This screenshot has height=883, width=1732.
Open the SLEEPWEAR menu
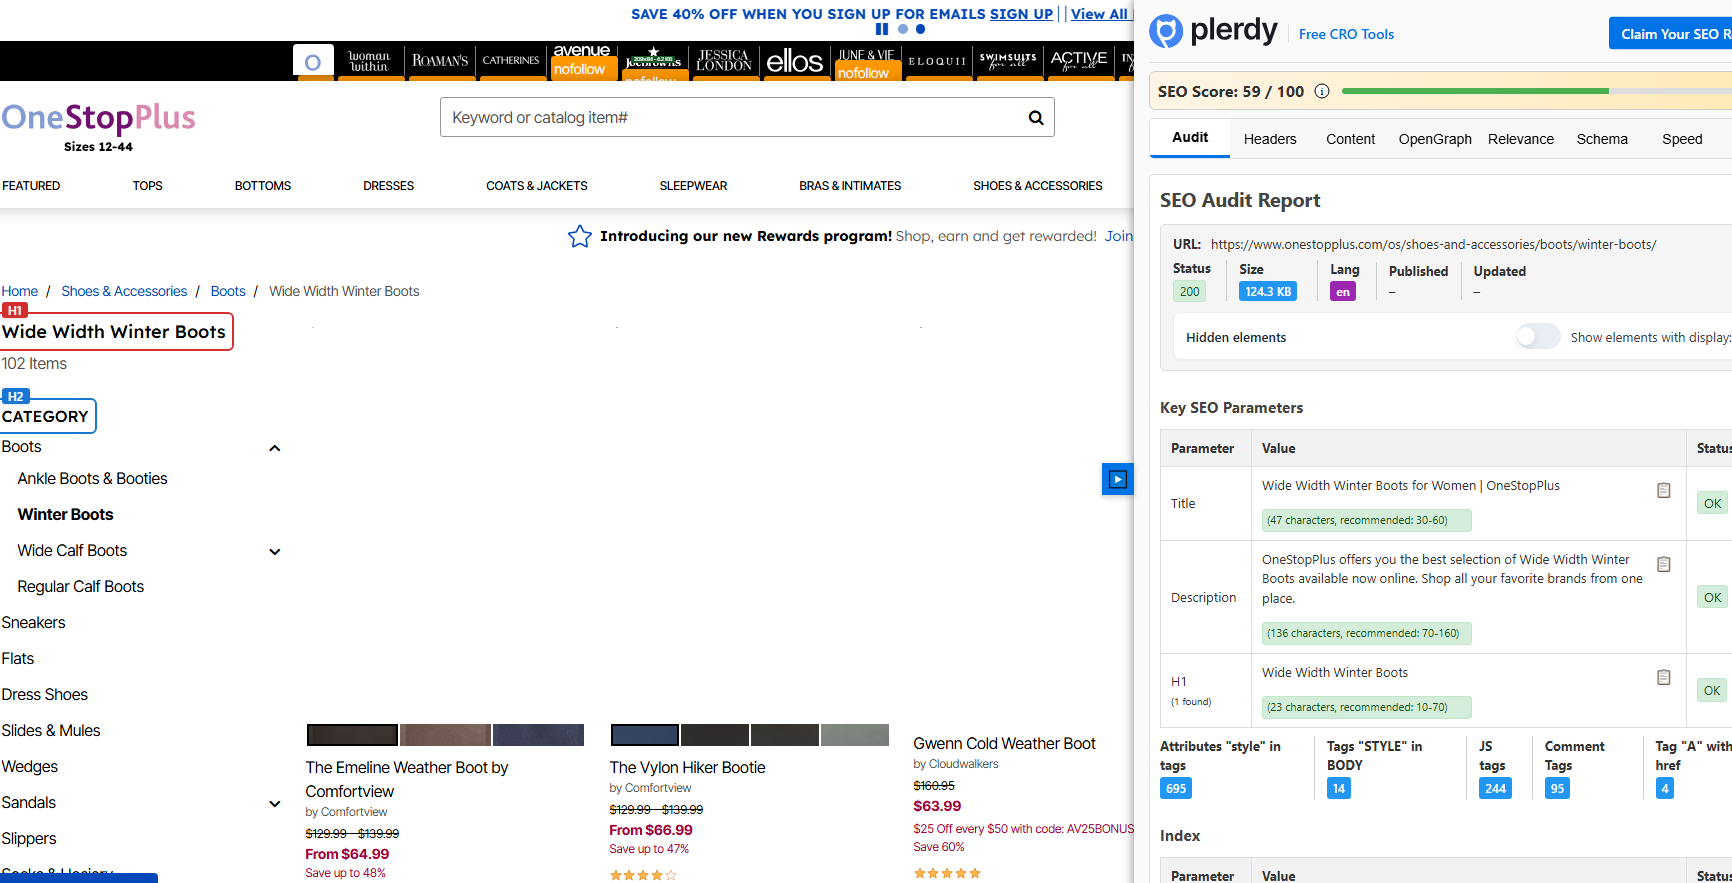(693, 186)
